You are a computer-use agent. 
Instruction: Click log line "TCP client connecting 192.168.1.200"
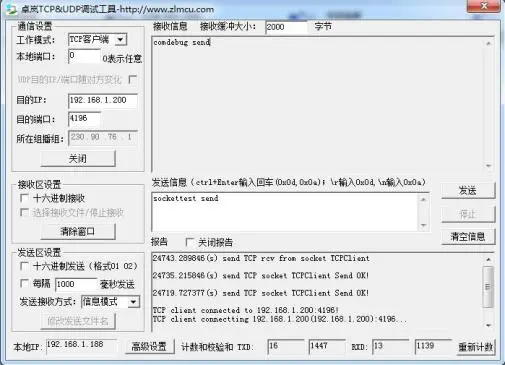(279, 319)
